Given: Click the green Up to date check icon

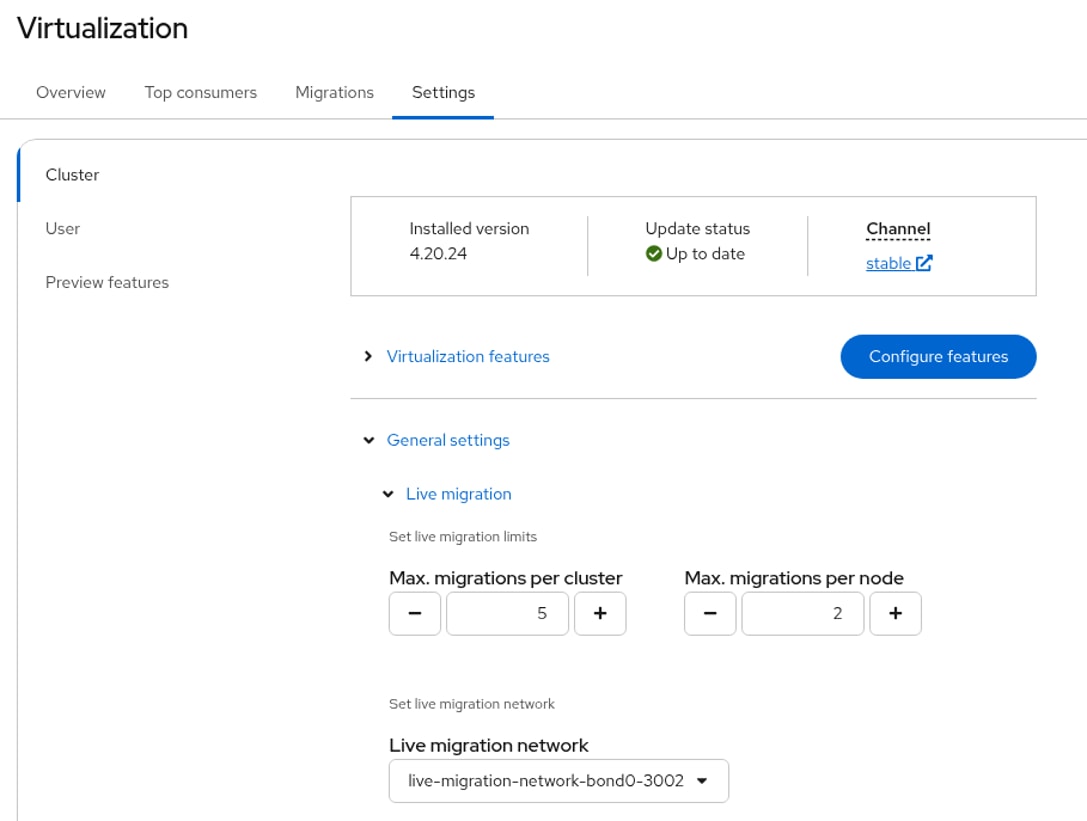Looking at the screenshot, I should click(x=653, y=254).
